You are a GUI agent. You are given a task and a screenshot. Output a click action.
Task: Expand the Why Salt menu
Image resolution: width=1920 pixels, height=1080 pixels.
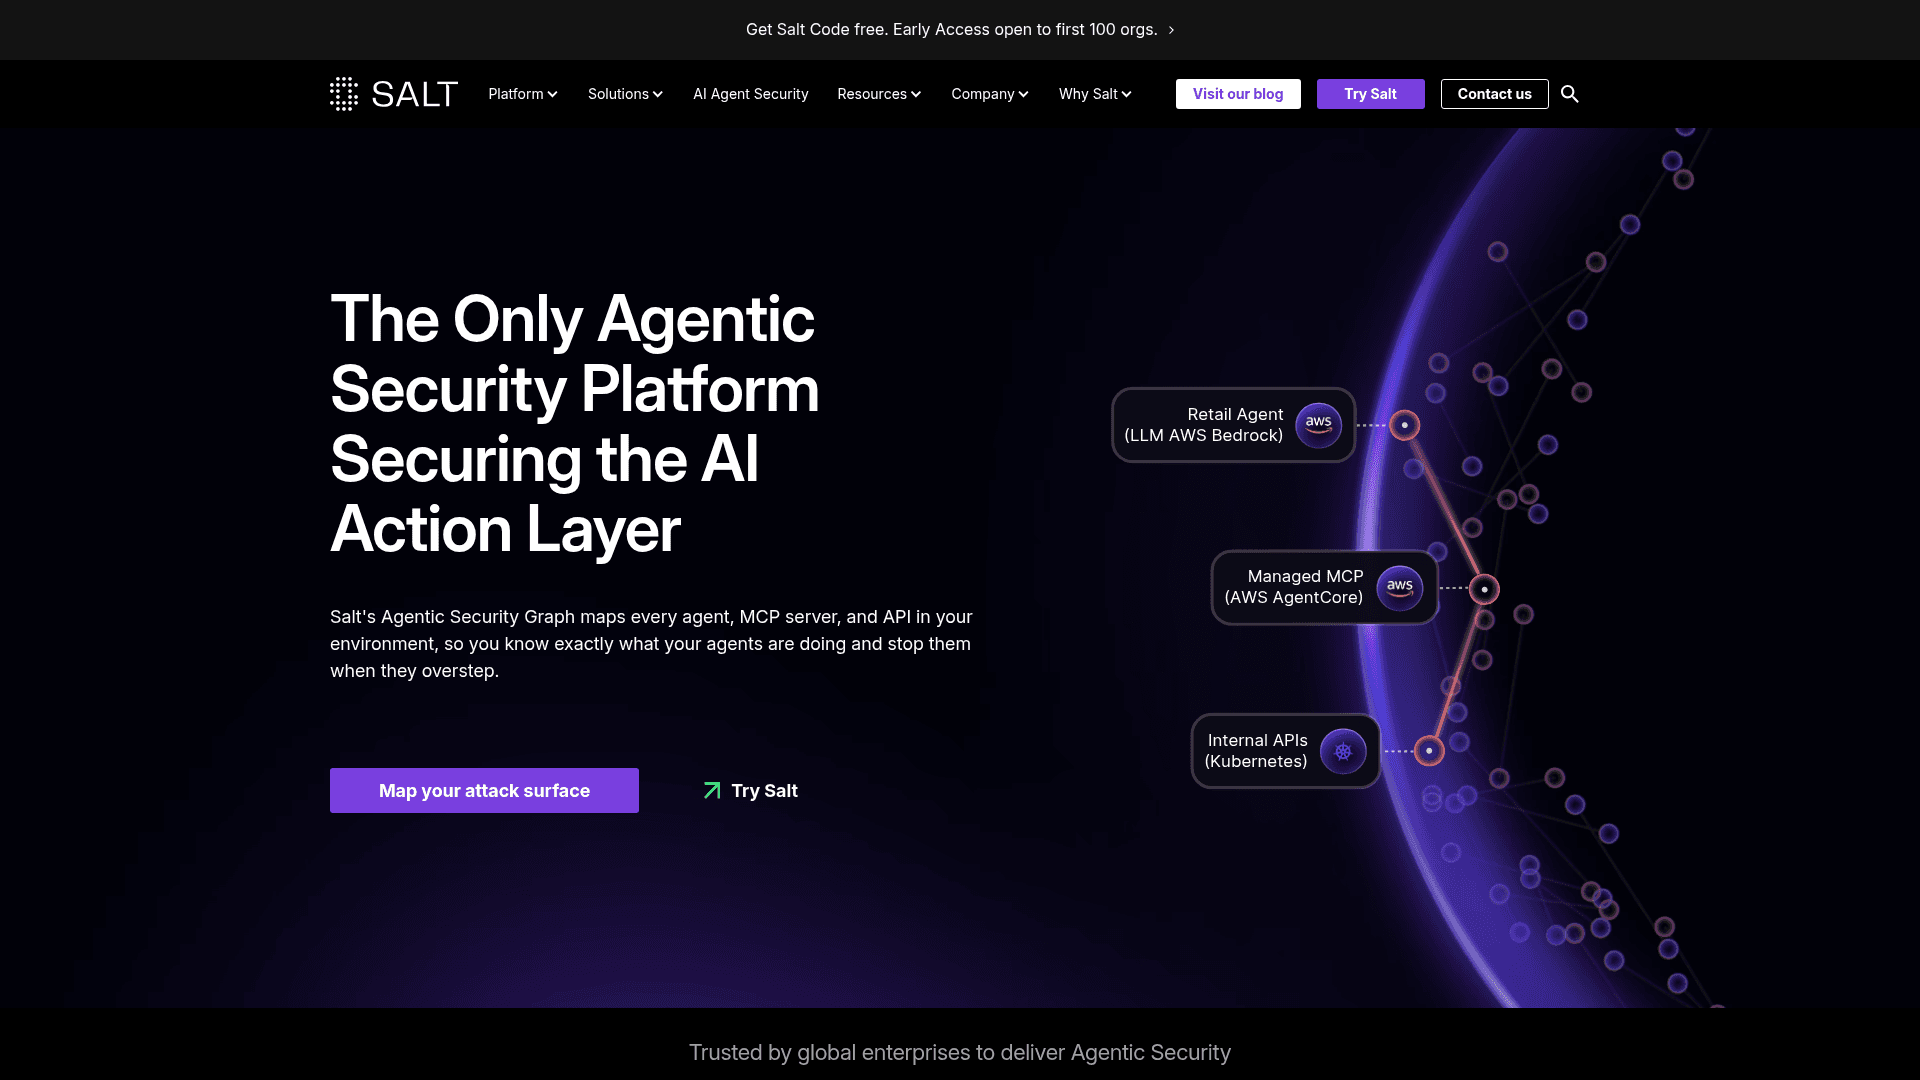click(1095, 94)
